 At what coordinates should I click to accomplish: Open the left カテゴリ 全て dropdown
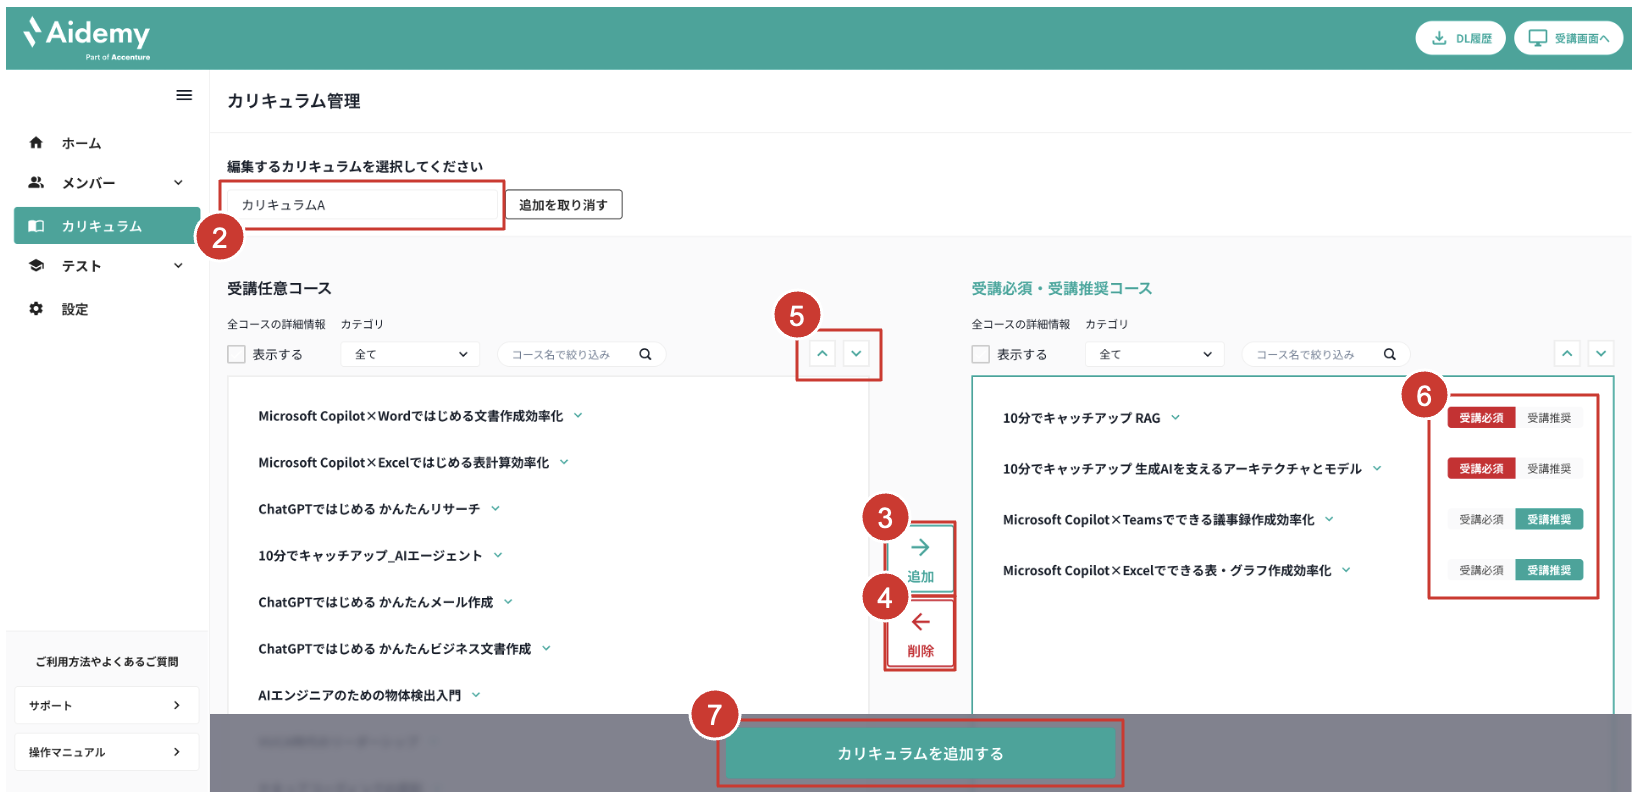click(x=411, y=354)
